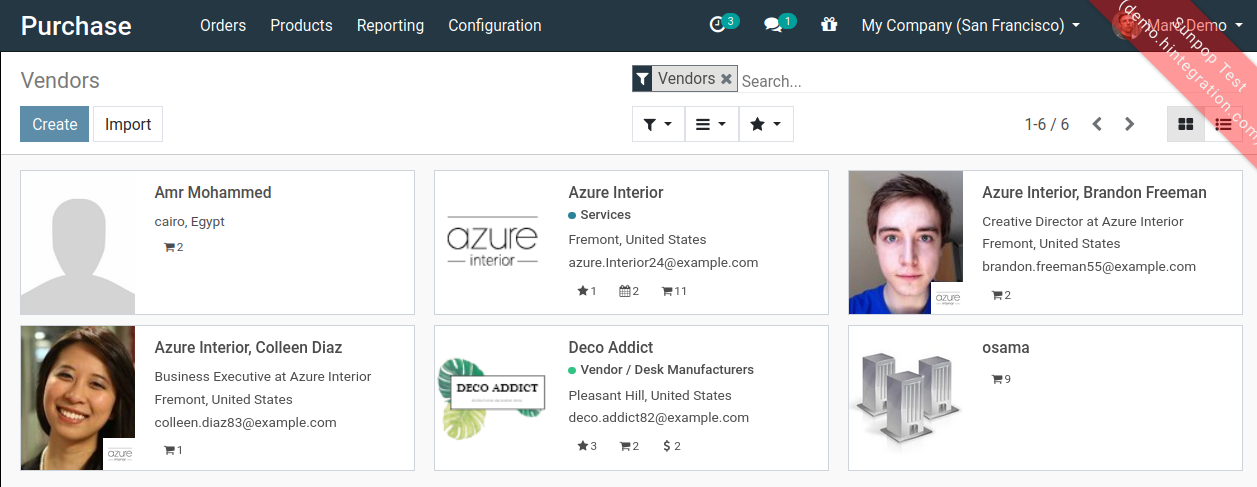Click the funnel icon on Vendors facet
Image resolution: width=1257 pixels, height=487 pixels.
tap(642, 78)
